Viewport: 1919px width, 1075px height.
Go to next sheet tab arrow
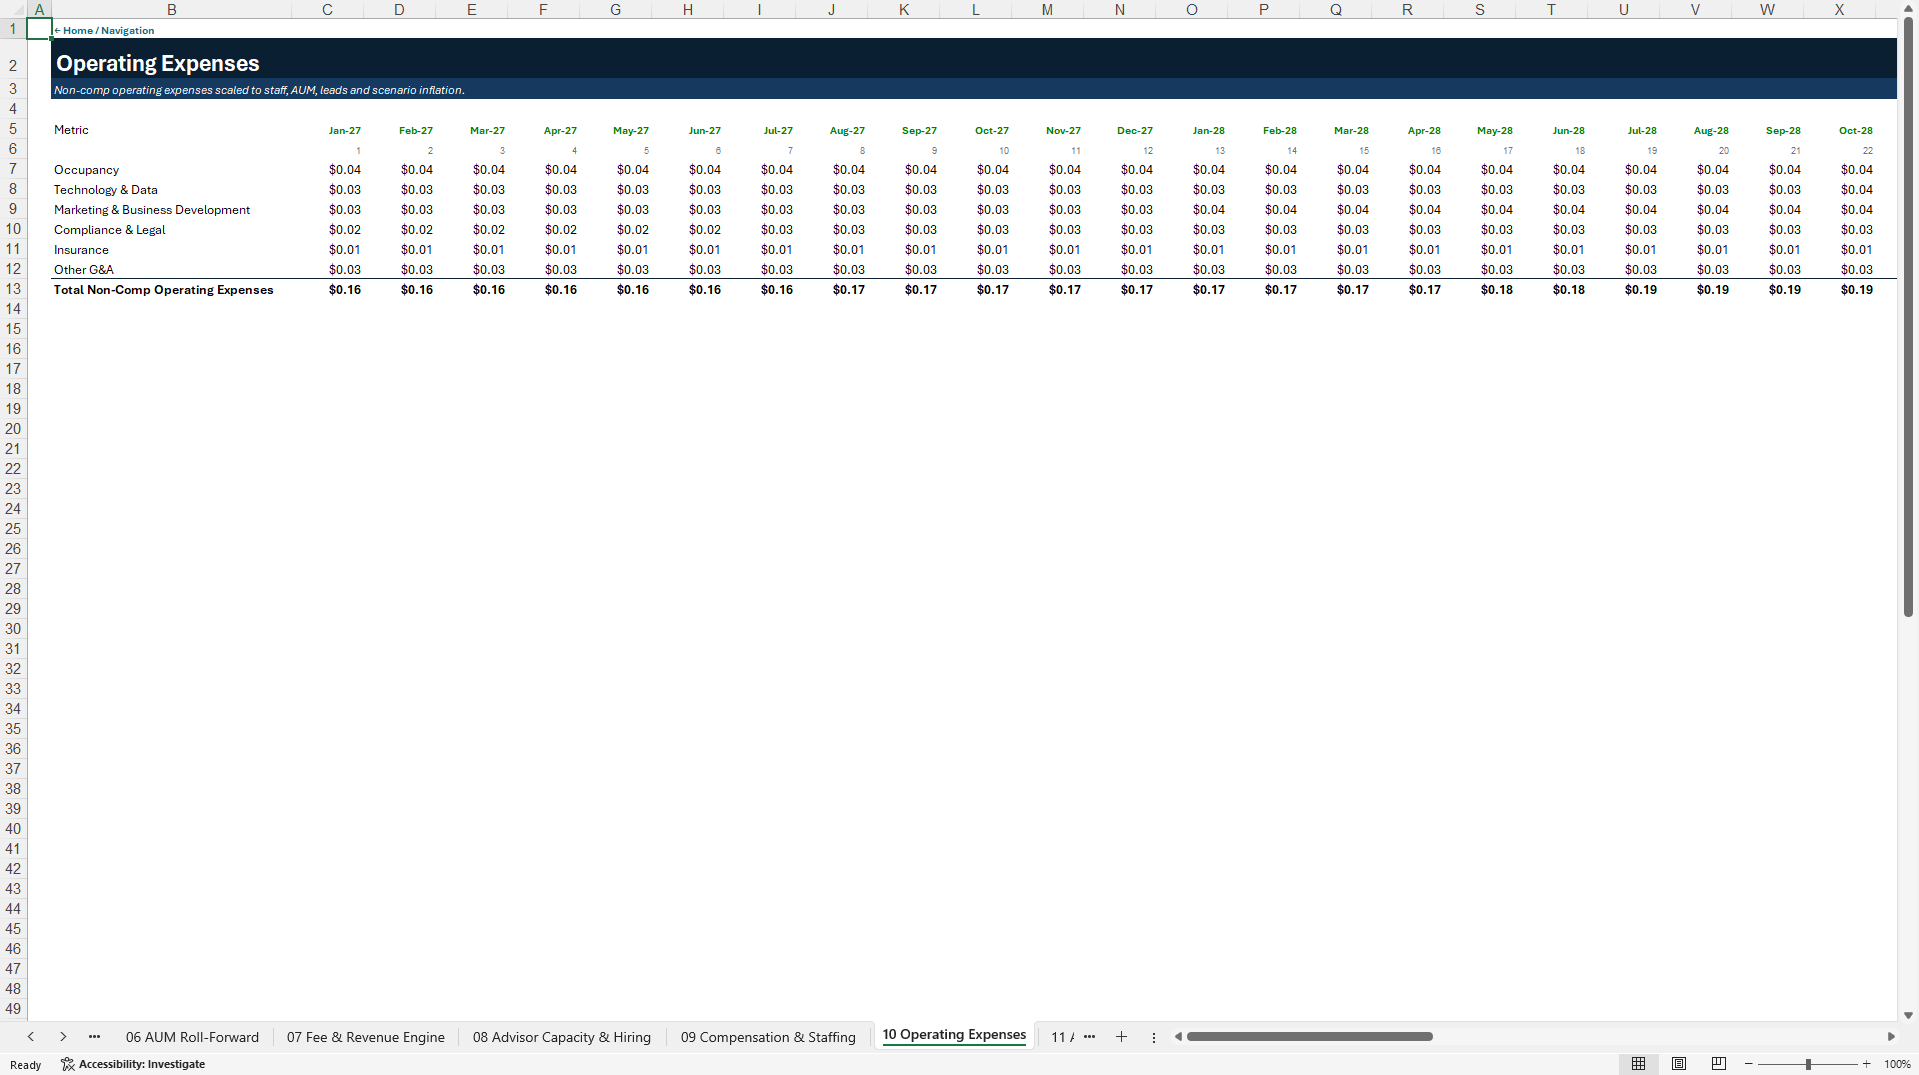(x=63, y=1037)
